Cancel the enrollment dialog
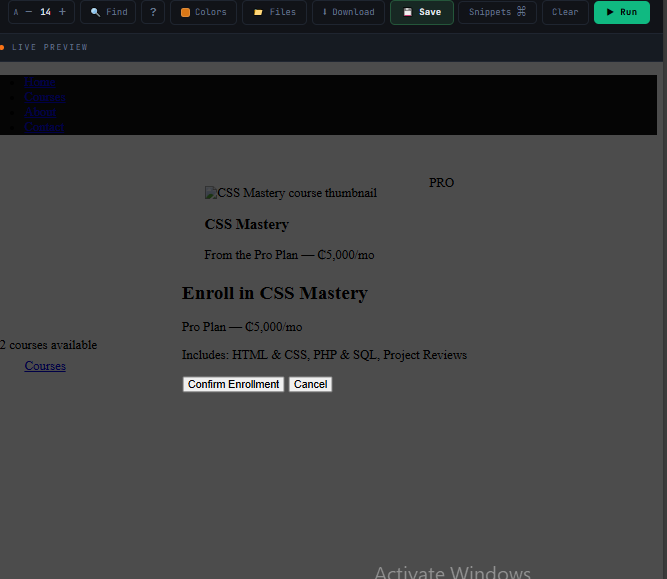The height and width of the screenshot is (579, 667). [311, 384]
